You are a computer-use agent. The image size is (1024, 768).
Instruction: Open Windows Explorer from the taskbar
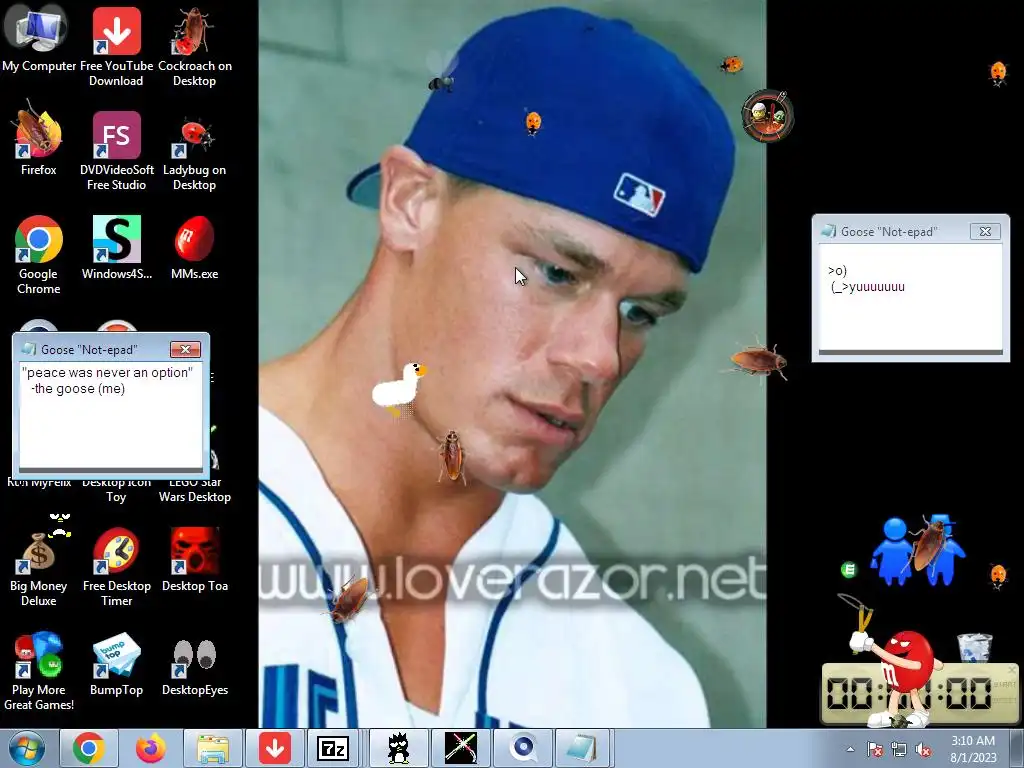[213, 748]
